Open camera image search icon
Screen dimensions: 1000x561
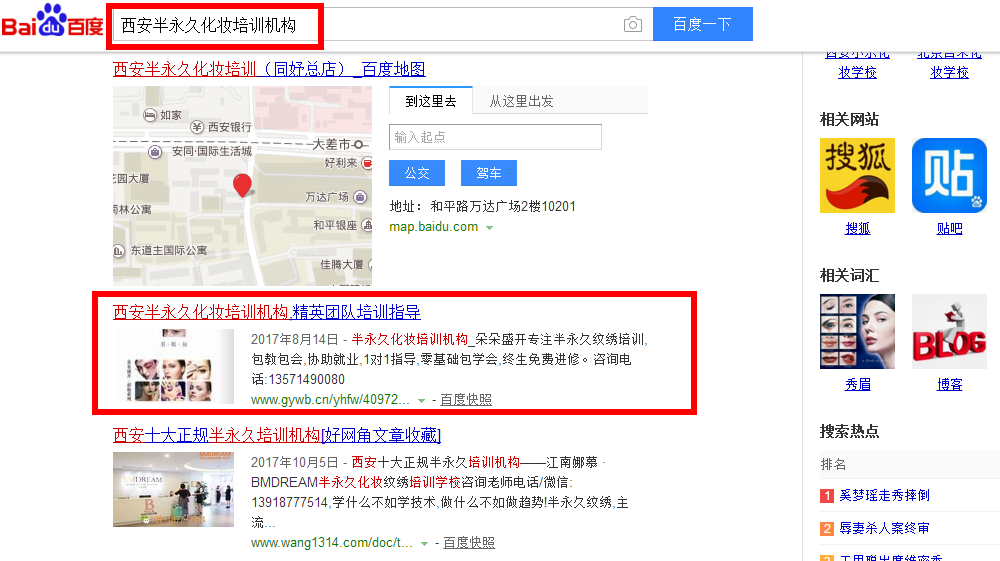point(633,24)
